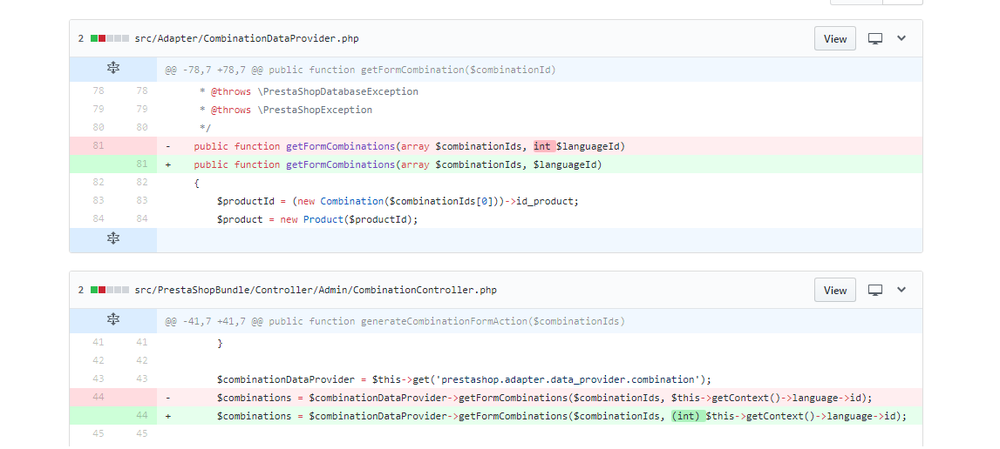Expand hidden lines below line 84 in CombinationDataProvider.php
This screenshot has height=449, width=1000.
click(113, 239)
